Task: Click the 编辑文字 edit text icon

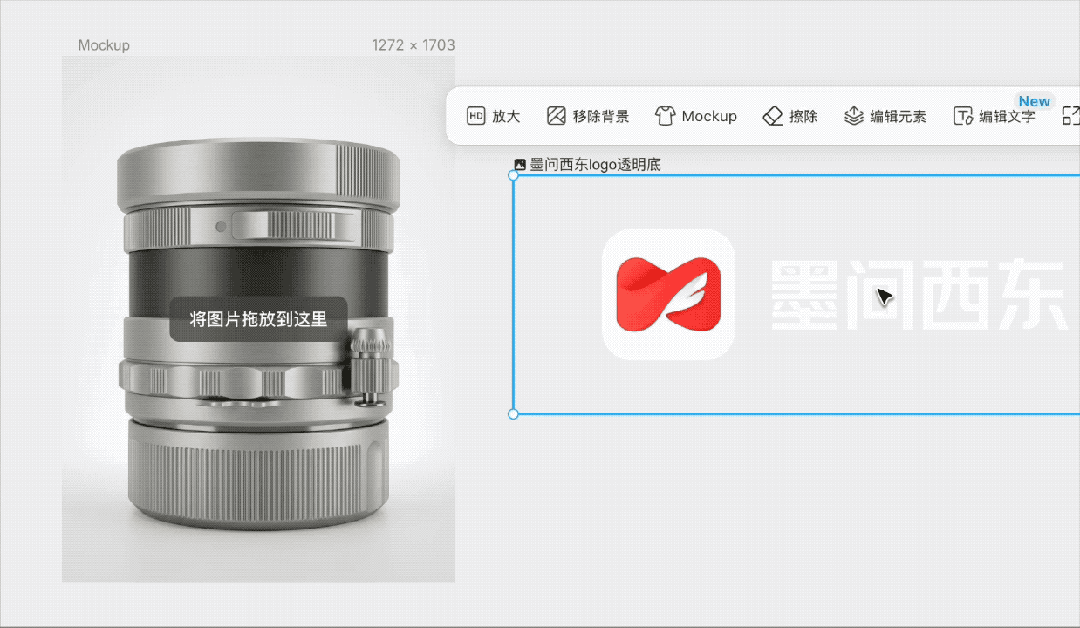Action: pos(963,116)
